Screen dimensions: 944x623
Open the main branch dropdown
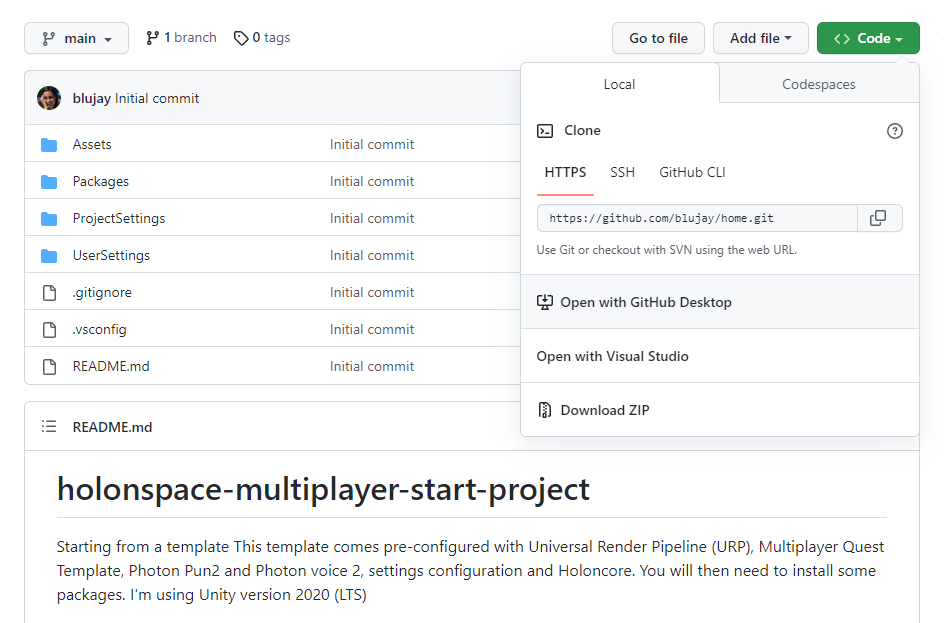pos(76,38)
